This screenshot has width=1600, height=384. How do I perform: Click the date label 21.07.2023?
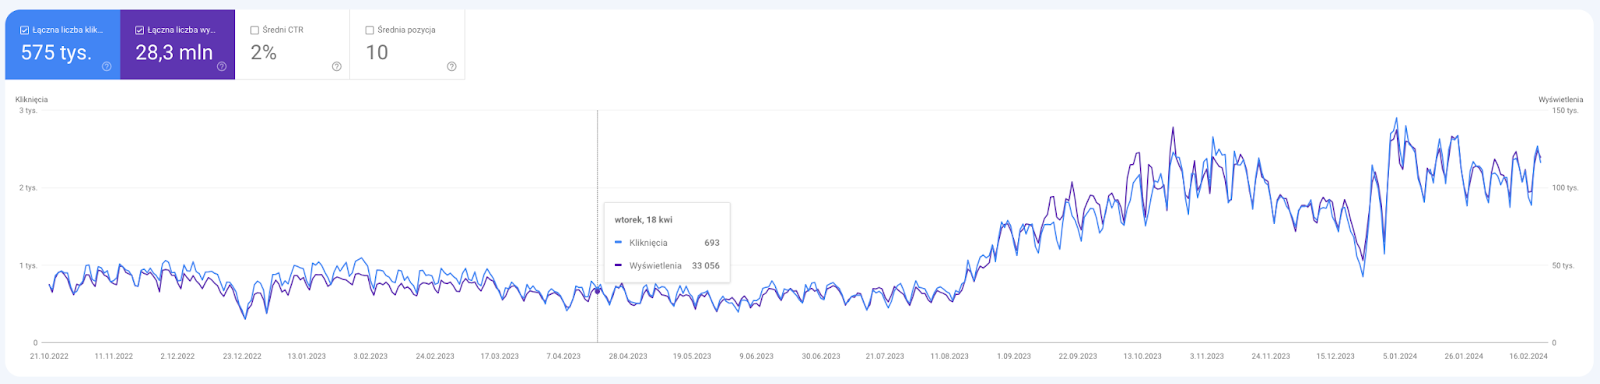point(885,356)
